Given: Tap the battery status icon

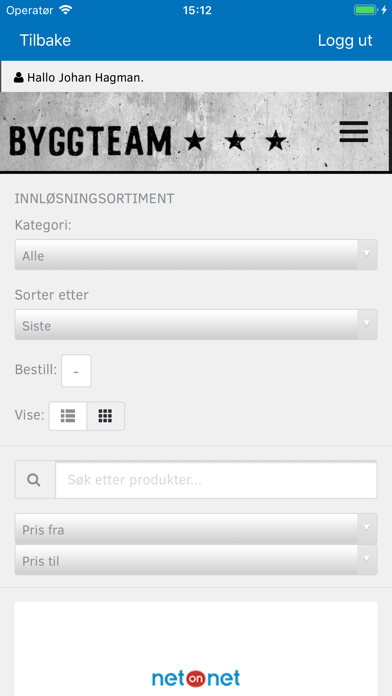Looking at the screenshot, I should (x=365, y=10).
